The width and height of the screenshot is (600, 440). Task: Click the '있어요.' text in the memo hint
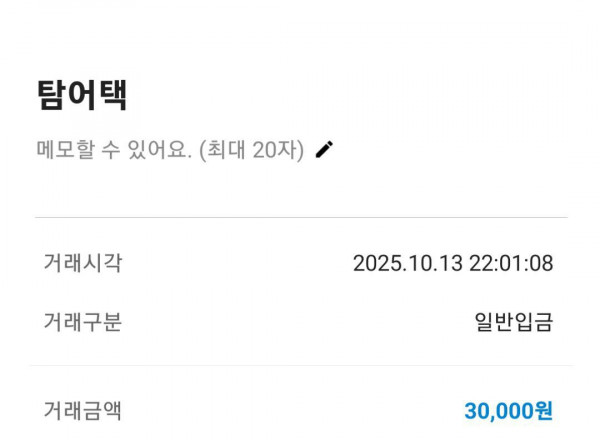point(160,151)
